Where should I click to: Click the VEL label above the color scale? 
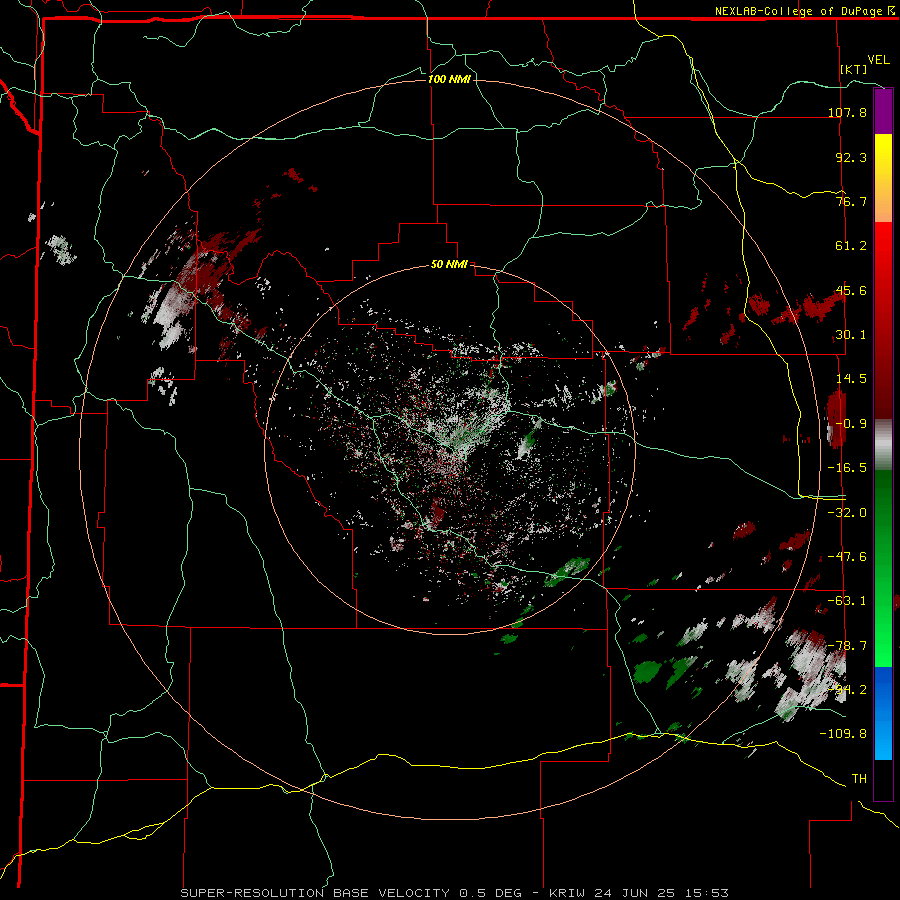point(878,60)
